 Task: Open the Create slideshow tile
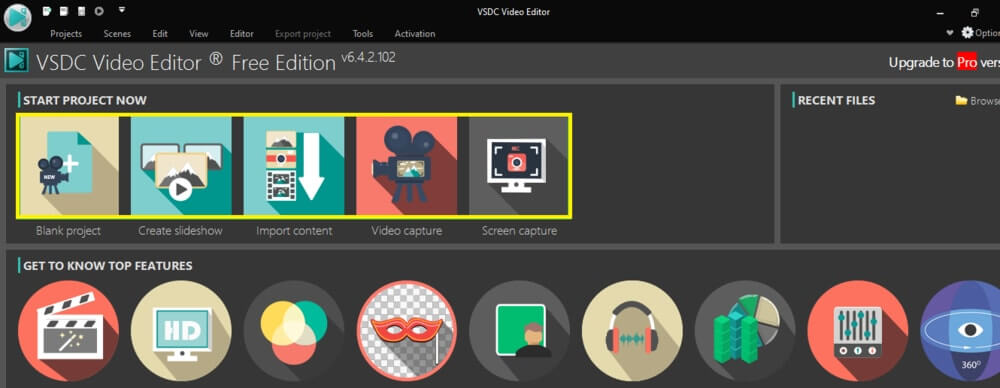coord(181,166)
